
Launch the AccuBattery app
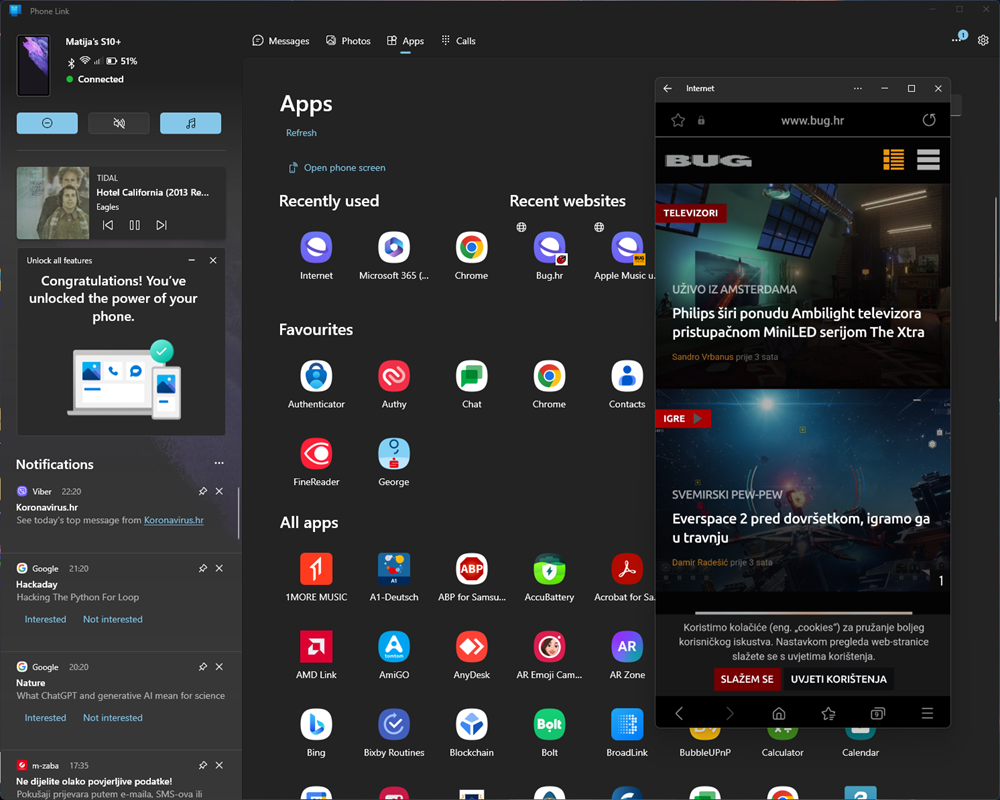pos(549,569)
